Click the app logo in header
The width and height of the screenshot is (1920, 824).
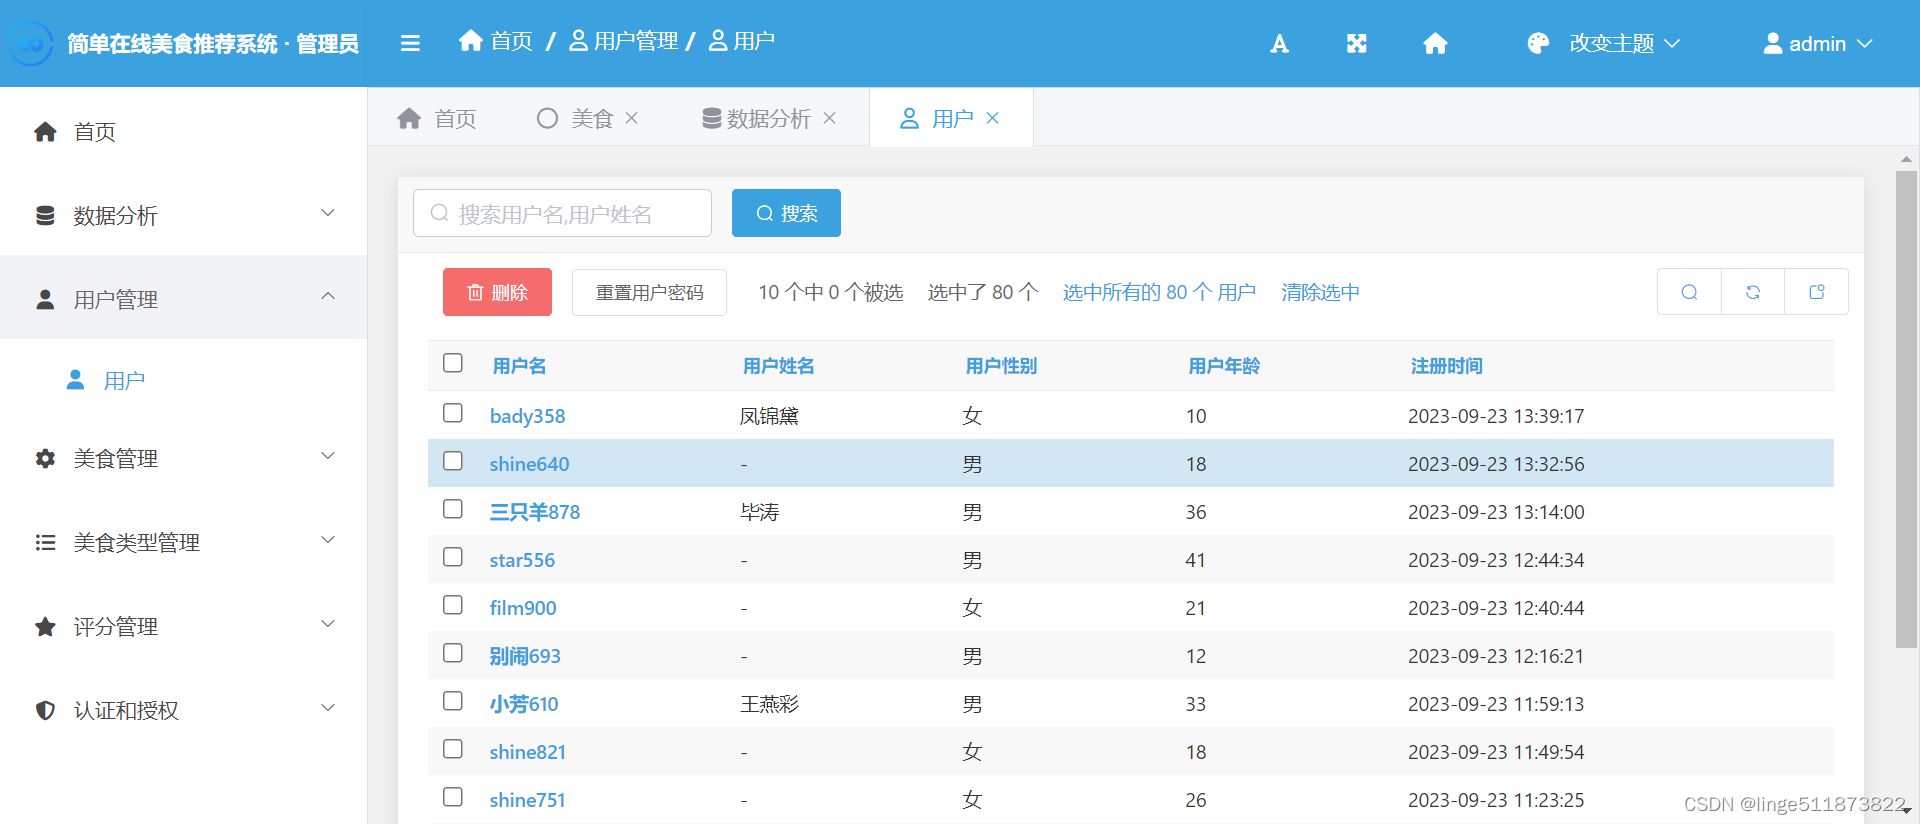coord(31,43)
